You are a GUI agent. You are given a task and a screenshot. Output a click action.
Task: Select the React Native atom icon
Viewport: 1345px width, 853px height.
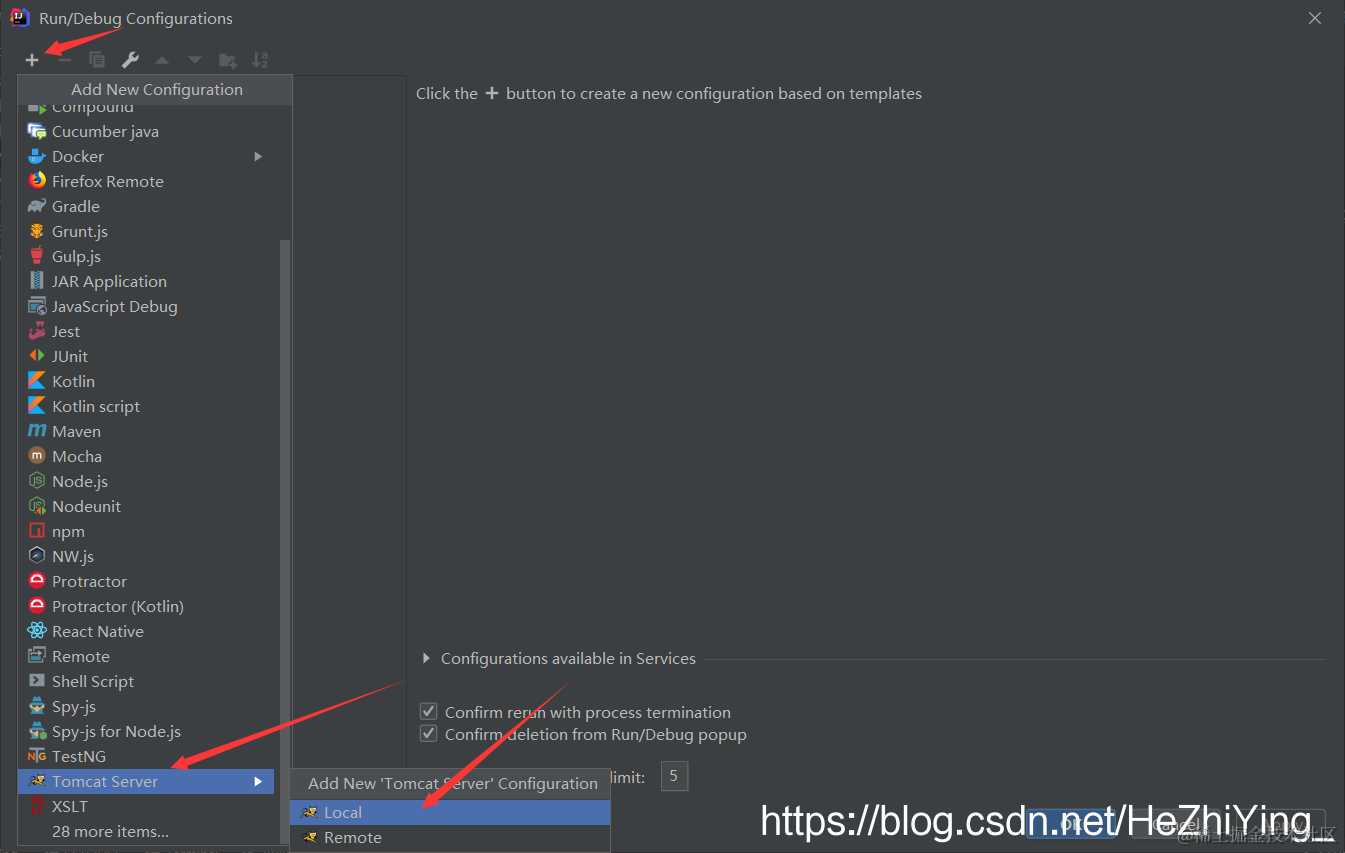click(37, 631)
